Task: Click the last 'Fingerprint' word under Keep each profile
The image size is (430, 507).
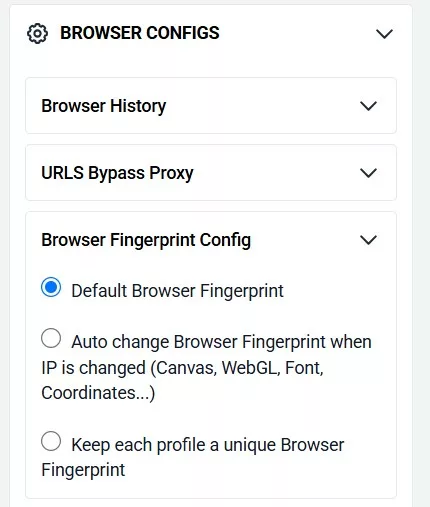Action: pos(83,470)
